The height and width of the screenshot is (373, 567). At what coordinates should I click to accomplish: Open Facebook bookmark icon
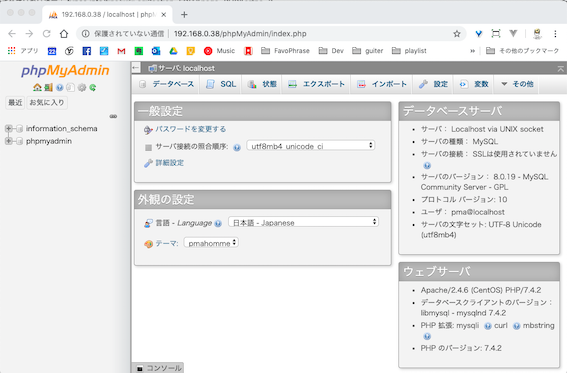(x=86, y=51)
